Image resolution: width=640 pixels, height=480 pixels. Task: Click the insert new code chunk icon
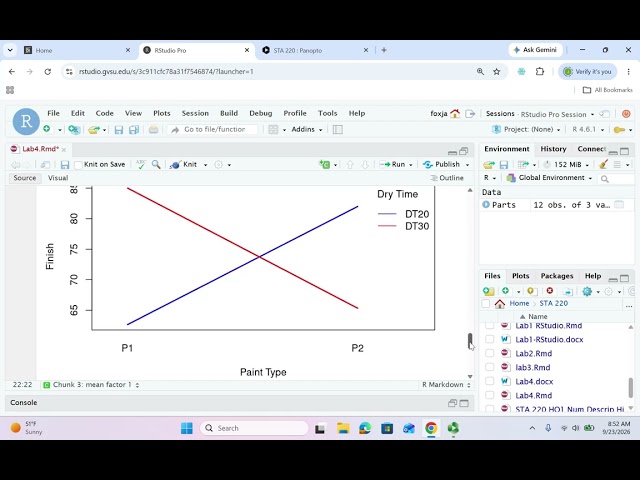(x=325, y=164)
